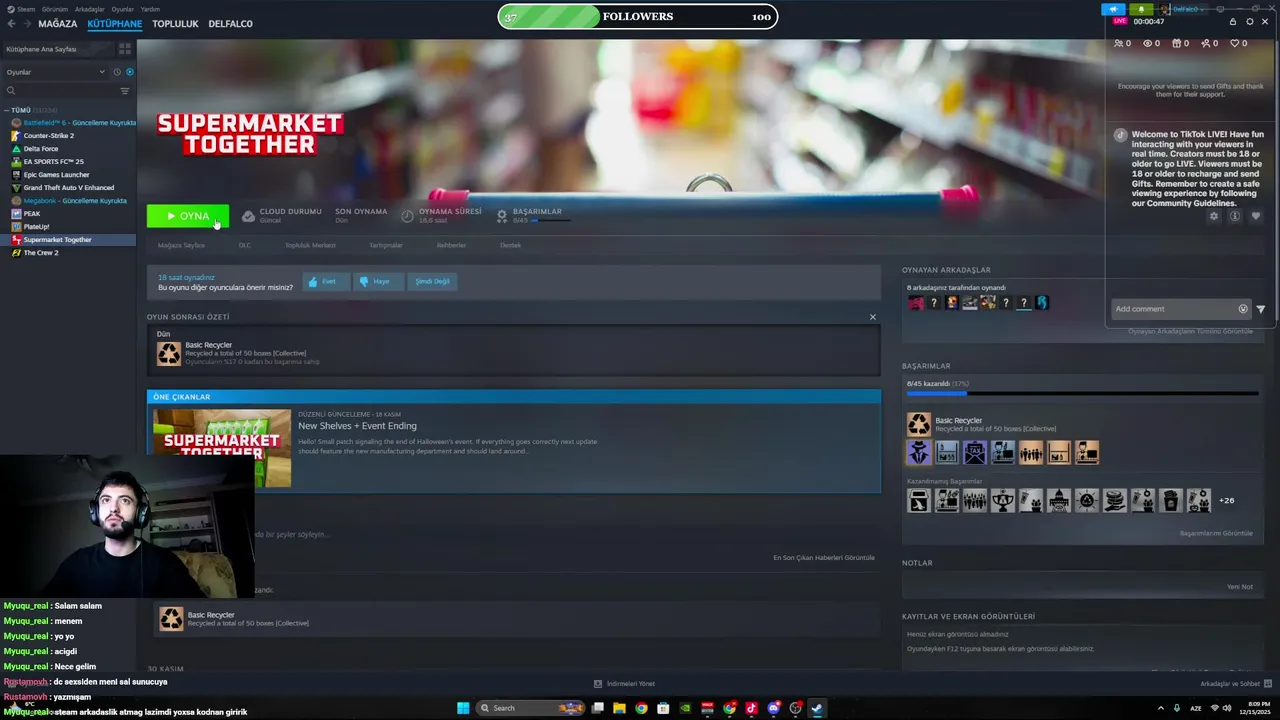This screenshot has width=1280, height=720.
Task: Open İndirmeleri Yönet downloads bar
Action: 625,684
